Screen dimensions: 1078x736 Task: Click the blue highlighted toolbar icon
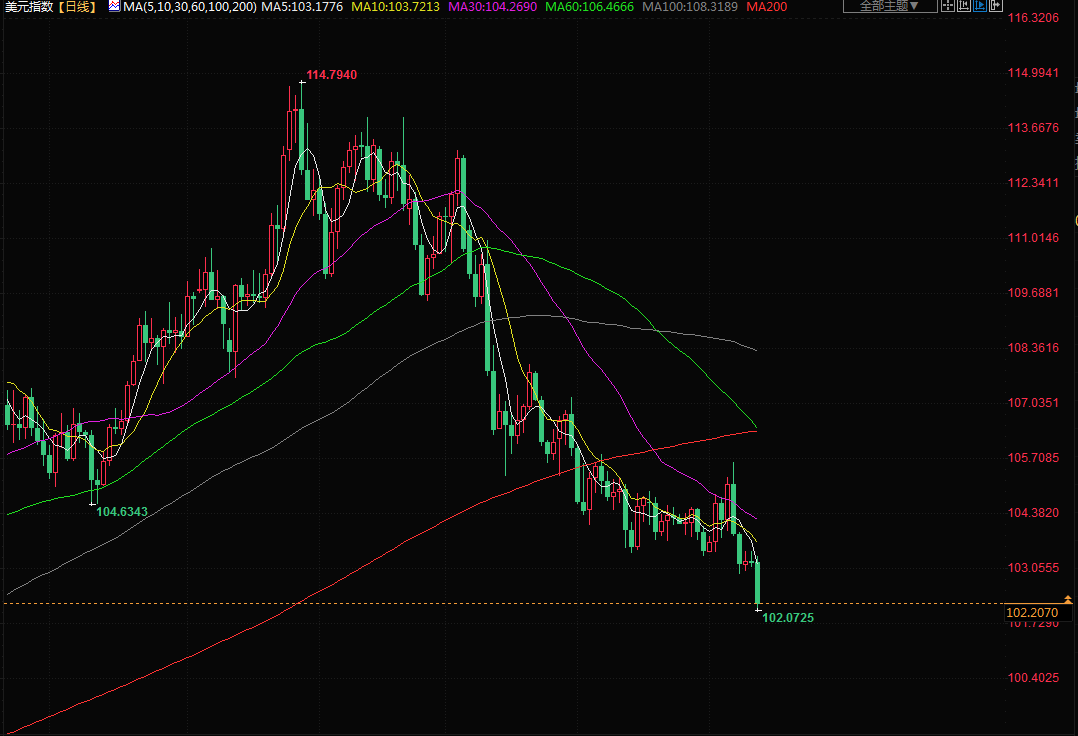coord(979,6)
